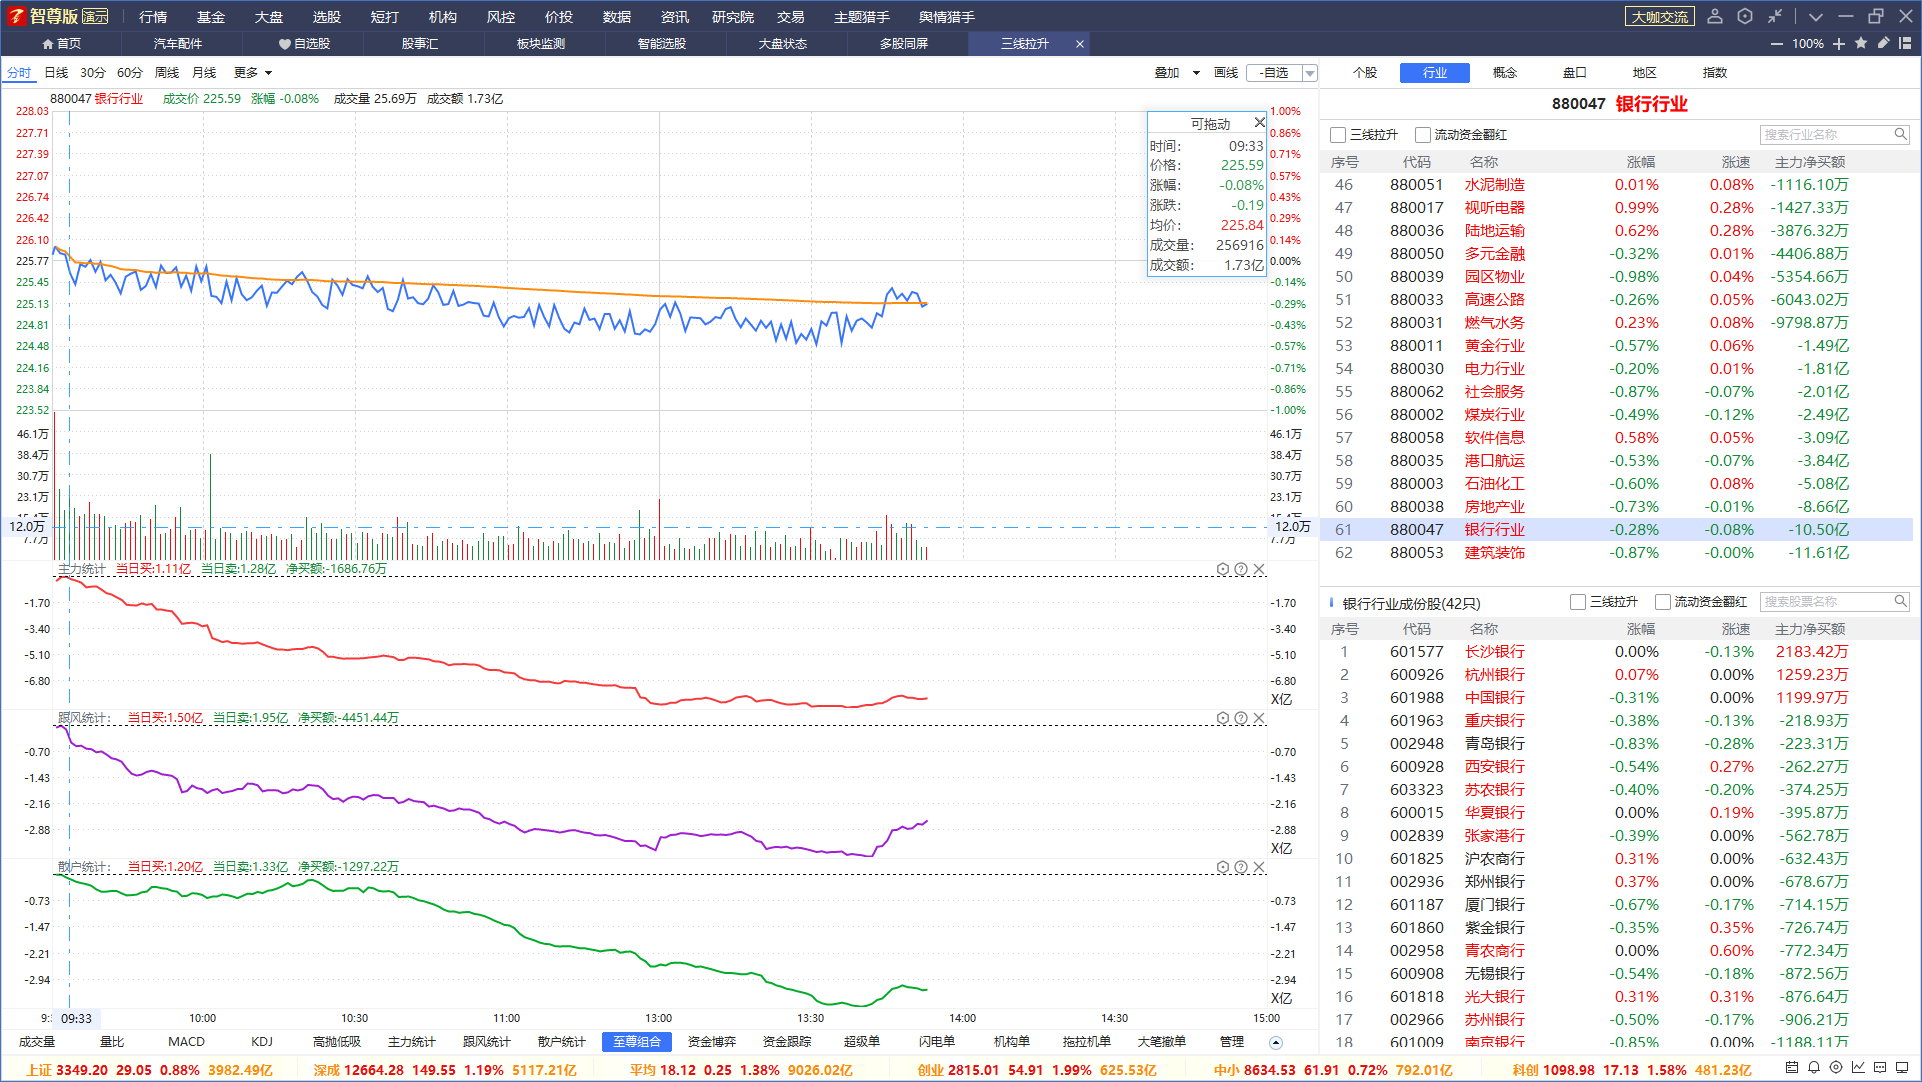The width and height of the screenshot is (1922, 1082).
Task: Sort the industry list by 涨幅 column
Action: 1640,162
